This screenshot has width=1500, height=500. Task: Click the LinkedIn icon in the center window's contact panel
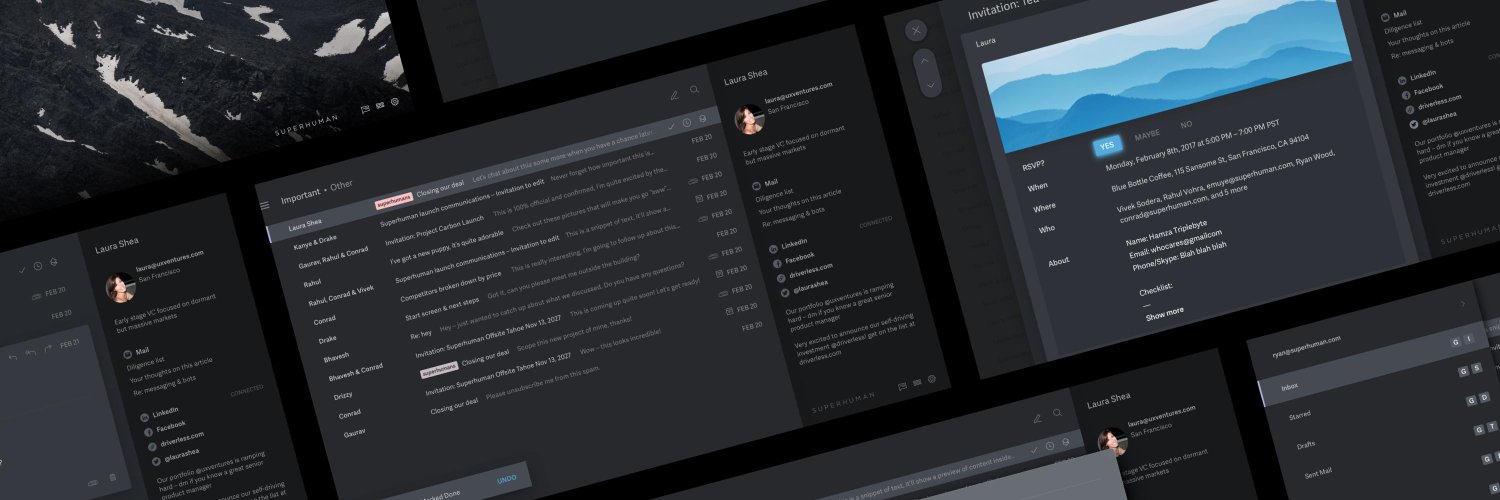[x=773, y=247]
